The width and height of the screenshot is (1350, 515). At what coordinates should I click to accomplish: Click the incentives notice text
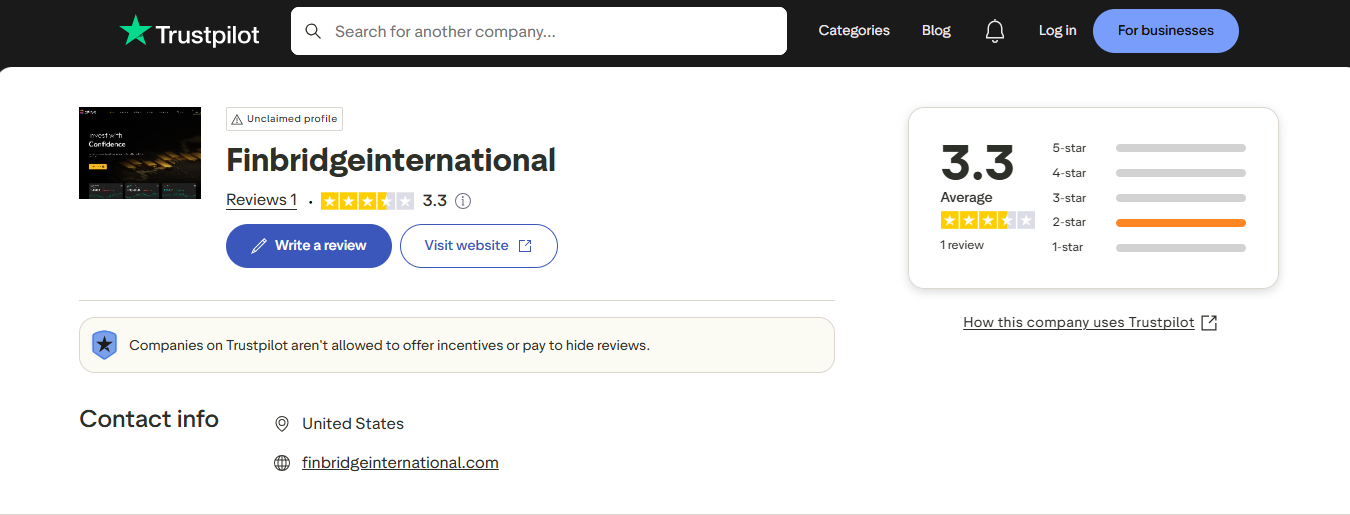click(x=389, y=345)
